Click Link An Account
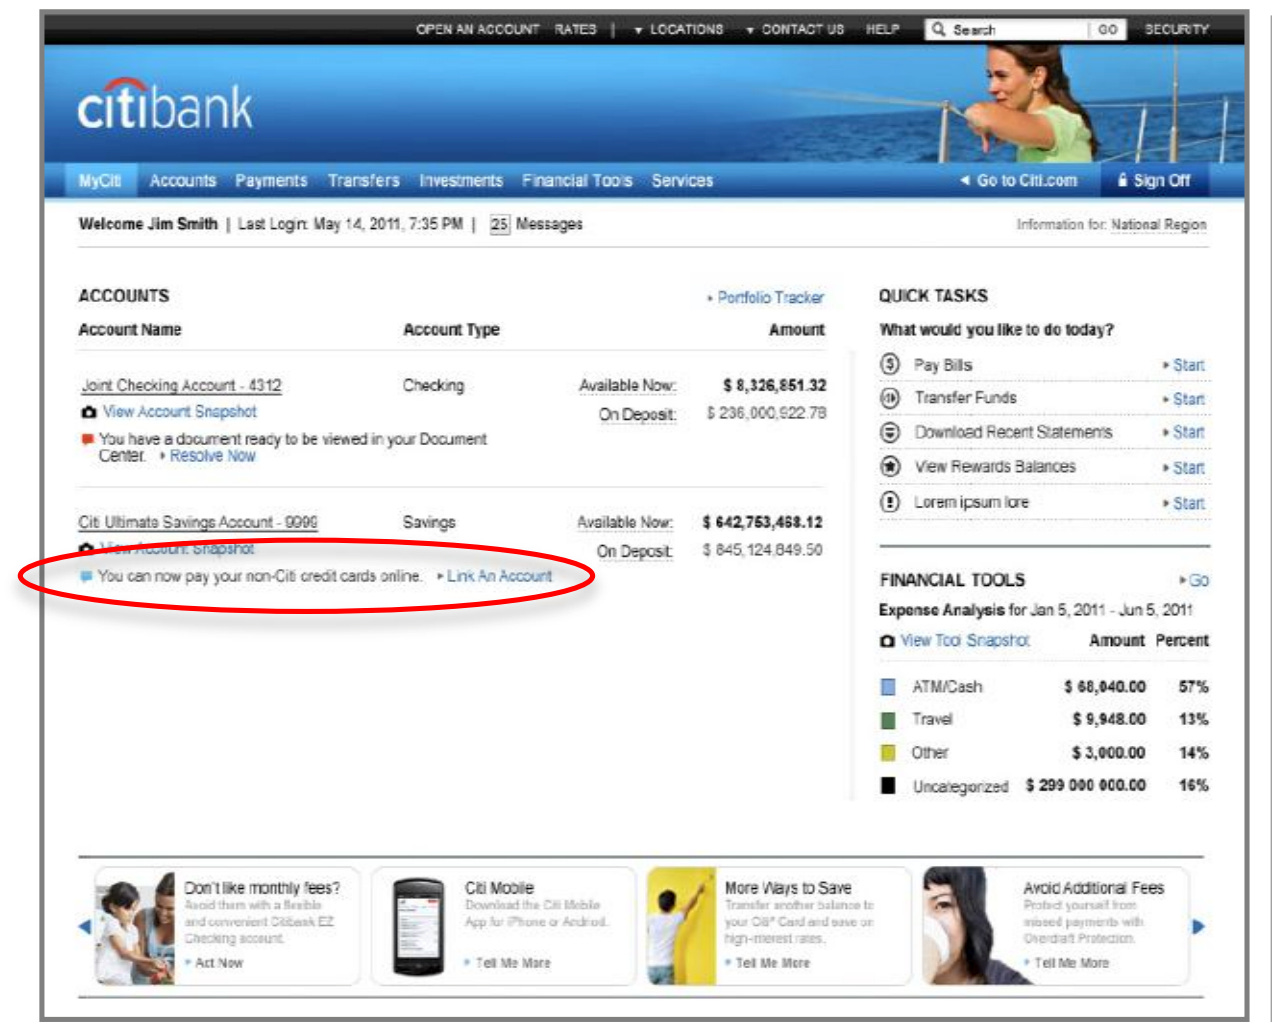The image size is (1272, 1026). [x=495, y=576]
